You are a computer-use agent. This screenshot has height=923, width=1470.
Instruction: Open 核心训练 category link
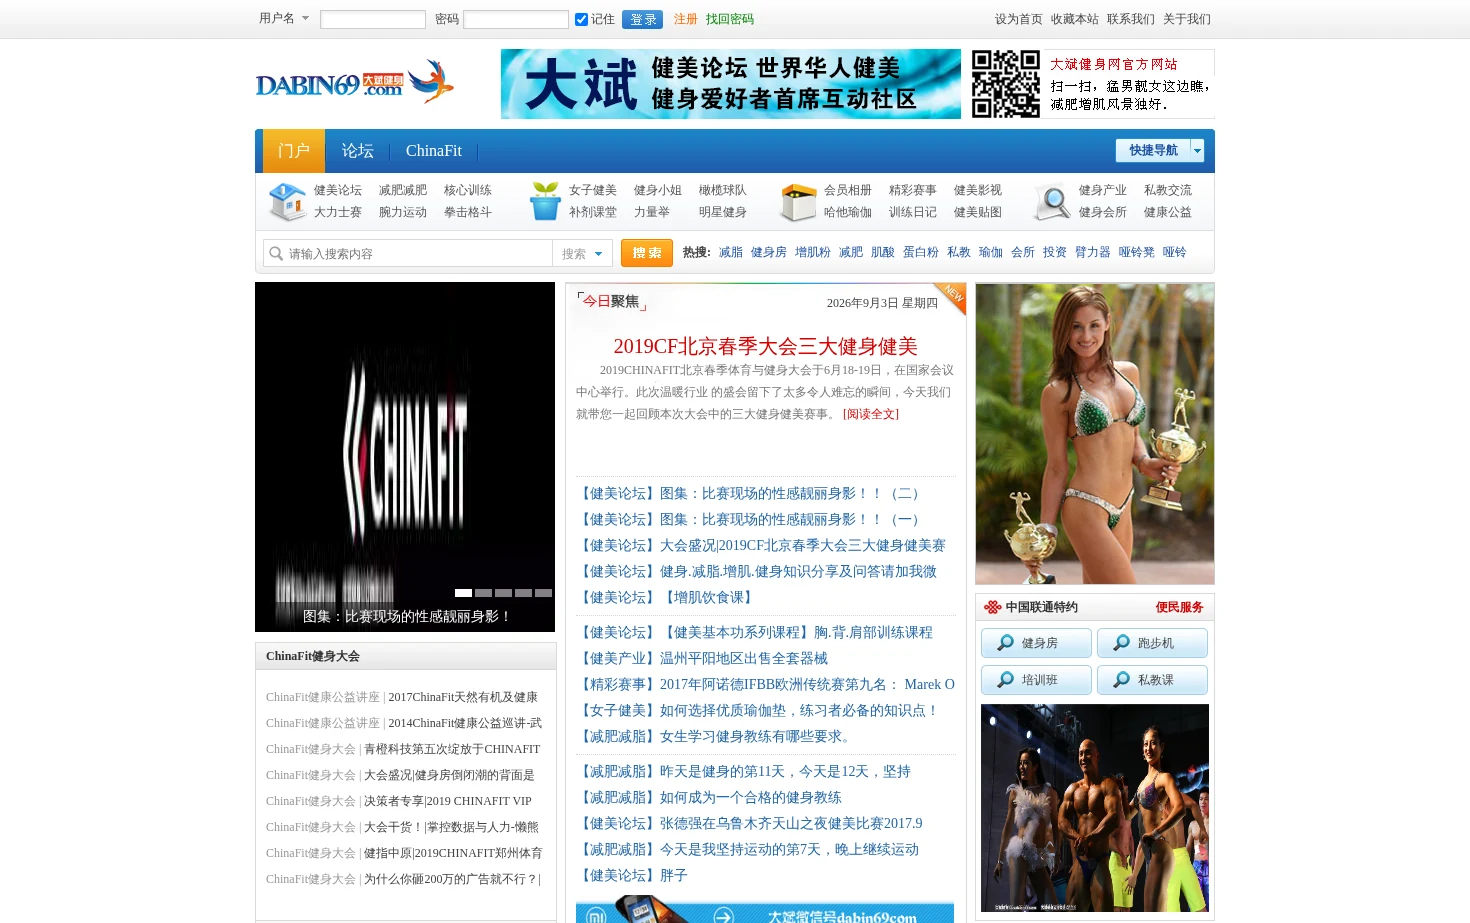tap(468, 190)
